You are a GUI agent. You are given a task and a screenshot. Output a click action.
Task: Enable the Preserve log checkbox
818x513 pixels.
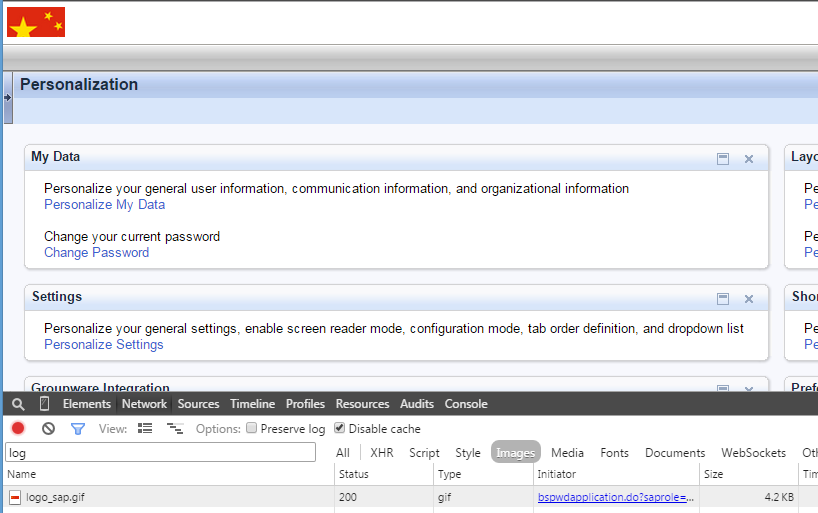pyautogui.click(x=251, y=428)
